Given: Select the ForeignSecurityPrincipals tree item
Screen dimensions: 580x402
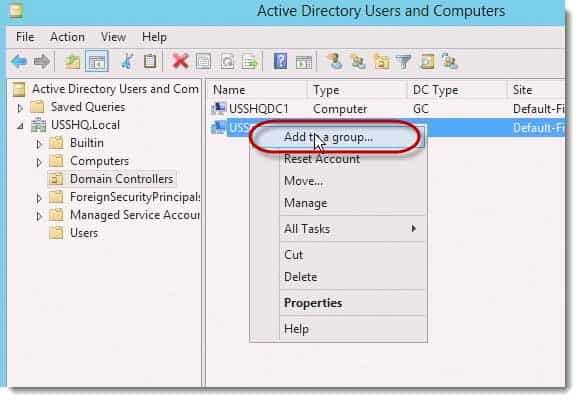Looking at the screenshot, I should 135,197.
